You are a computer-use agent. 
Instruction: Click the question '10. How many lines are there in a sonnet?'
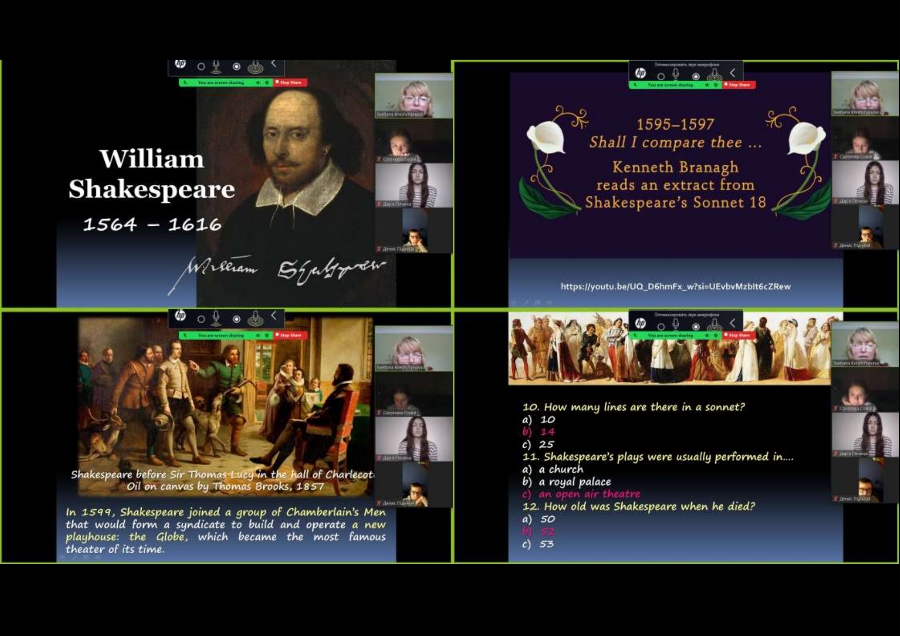click(x=634, y=407)
